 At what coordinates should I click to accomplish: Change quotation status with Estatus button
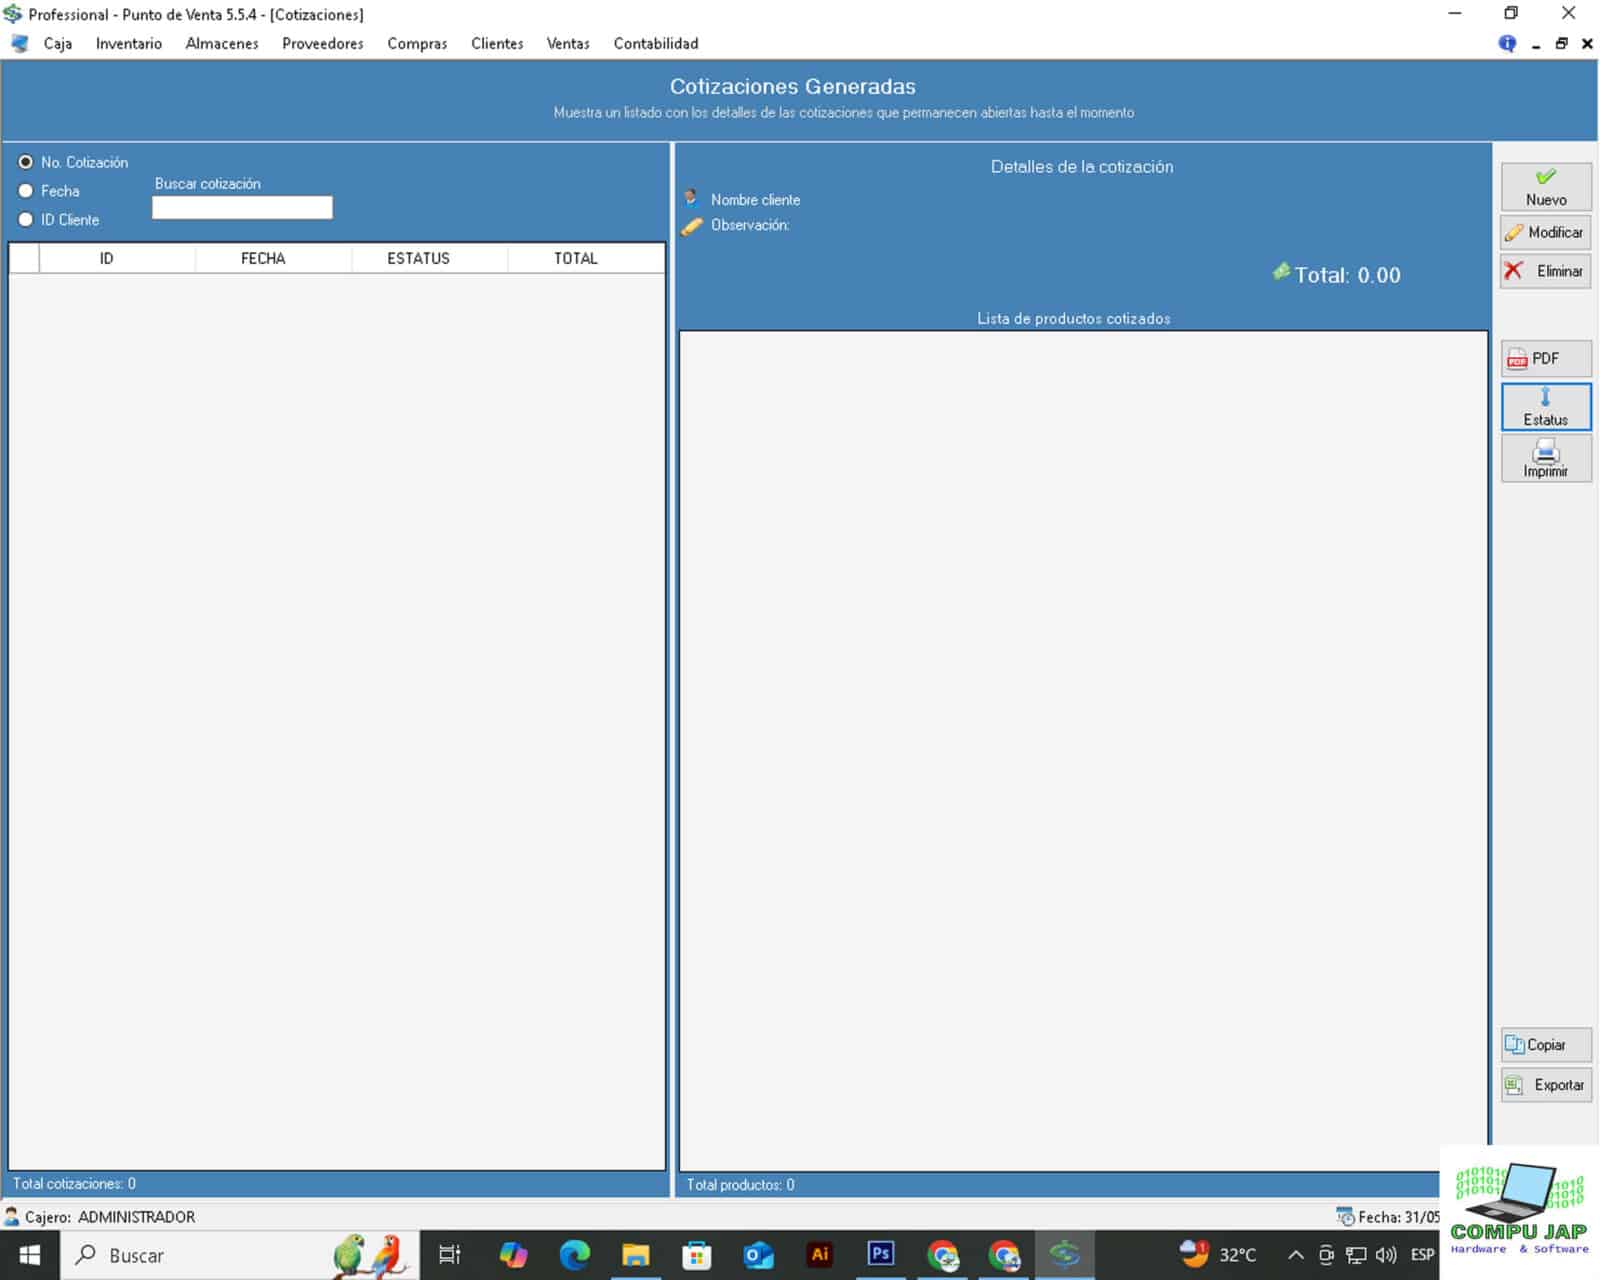1546,407
